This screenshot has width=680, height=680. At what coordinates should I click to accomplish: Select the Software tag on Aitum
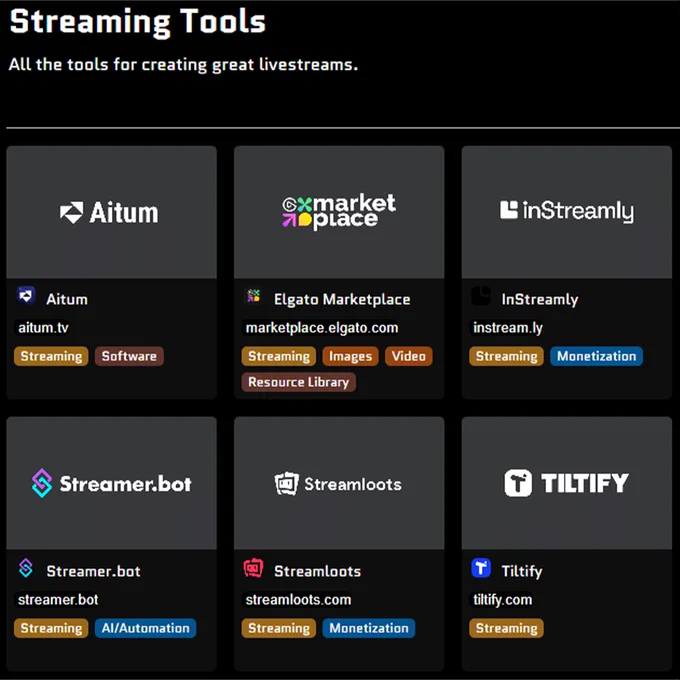(x=129, y=356)
